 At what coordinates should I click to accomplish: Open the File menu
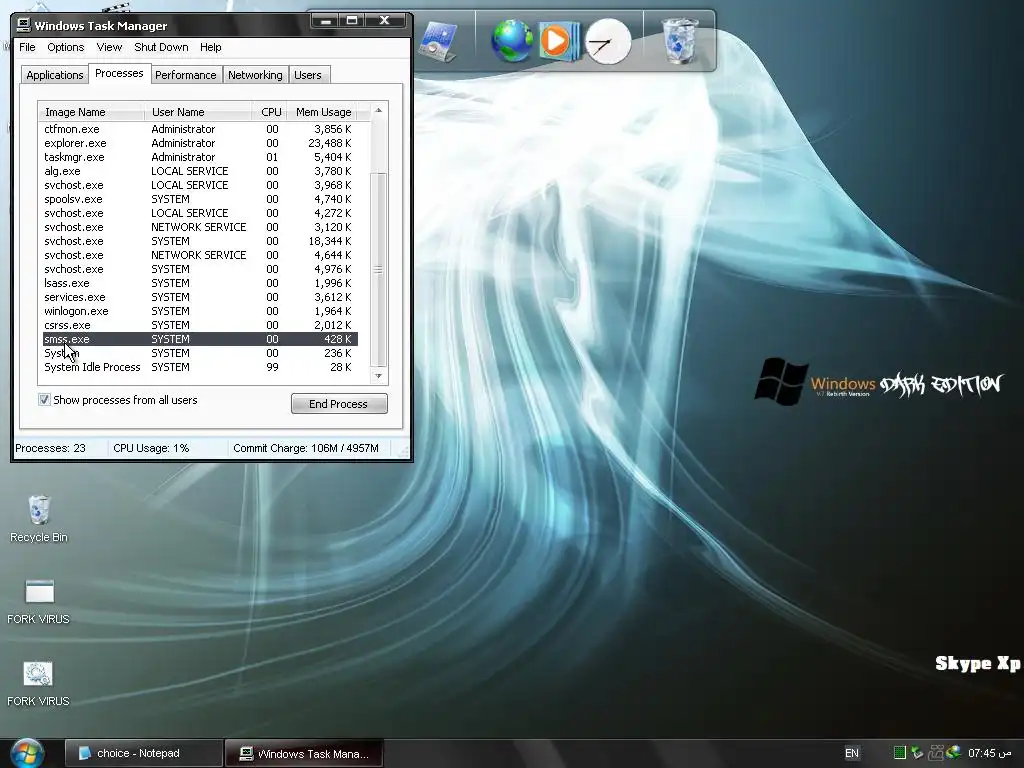tap(27, 47)
